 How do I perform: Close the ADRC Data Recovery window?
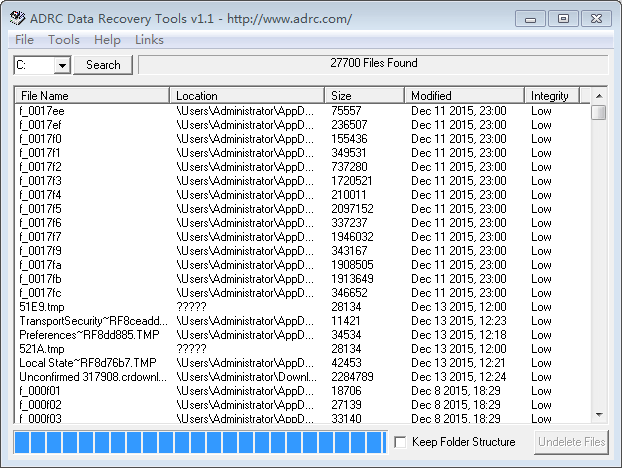[x=596, y=19]
